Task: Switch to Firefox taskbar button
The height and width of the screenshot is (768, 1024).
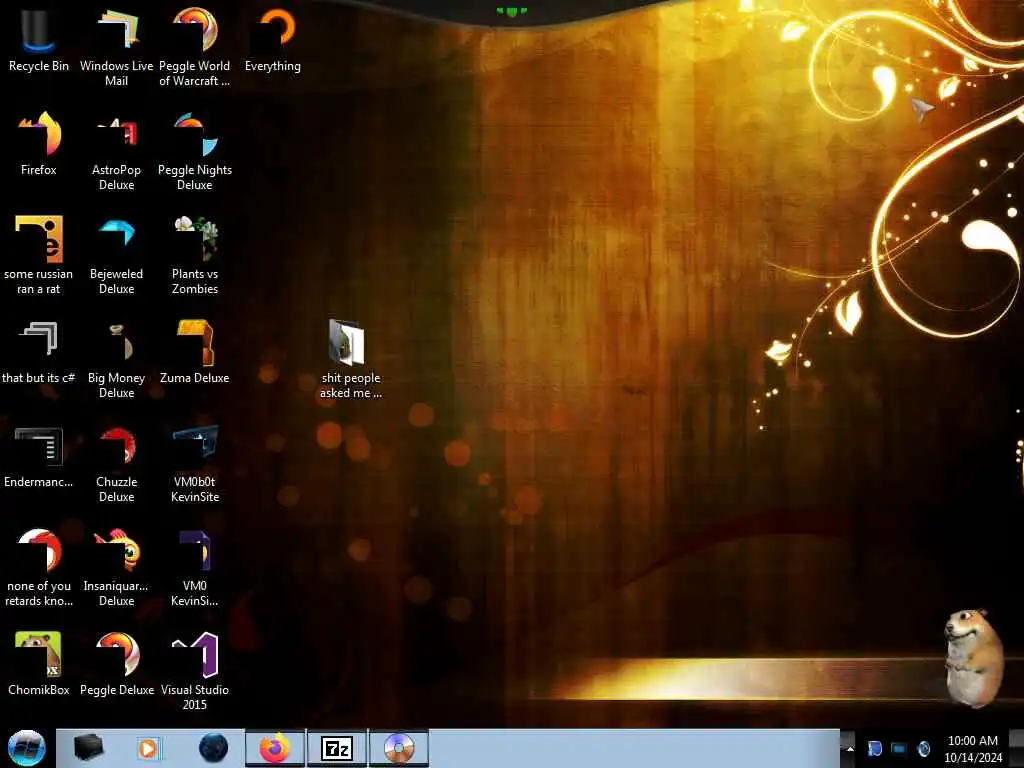Action: (275, 748)
